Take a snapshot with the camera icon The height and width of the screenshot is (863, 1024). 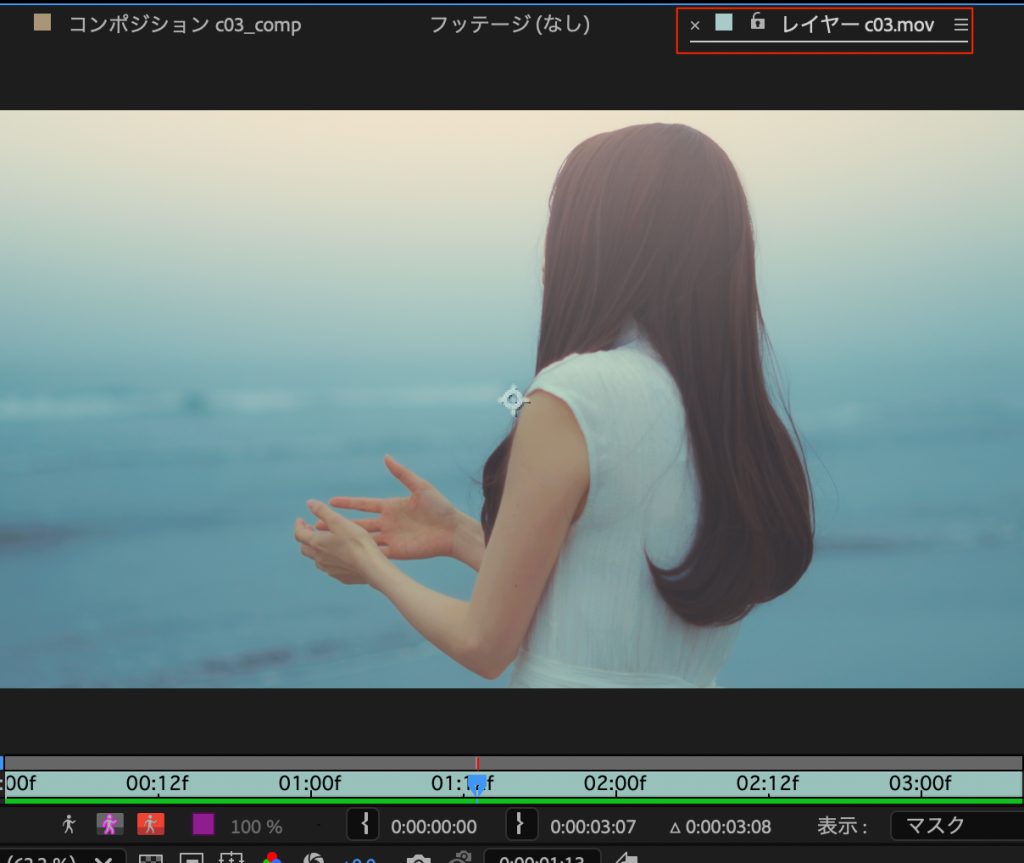tap(418, 858)
